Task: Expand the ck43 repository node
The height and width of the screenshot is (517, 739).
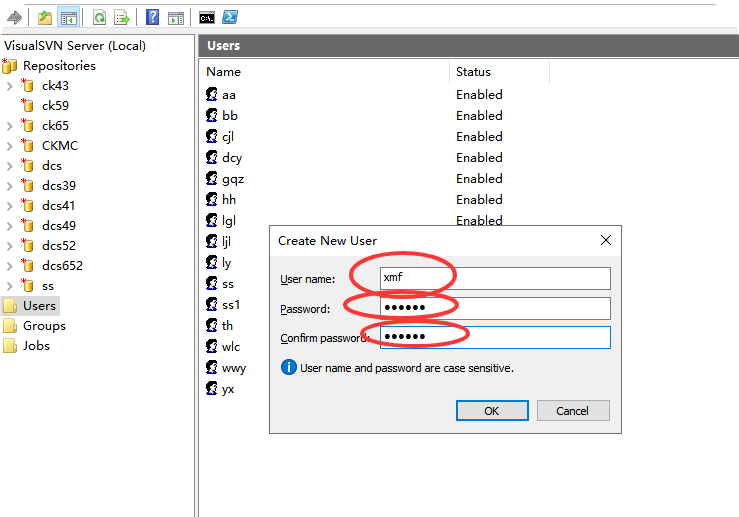Action: (9, 86)
